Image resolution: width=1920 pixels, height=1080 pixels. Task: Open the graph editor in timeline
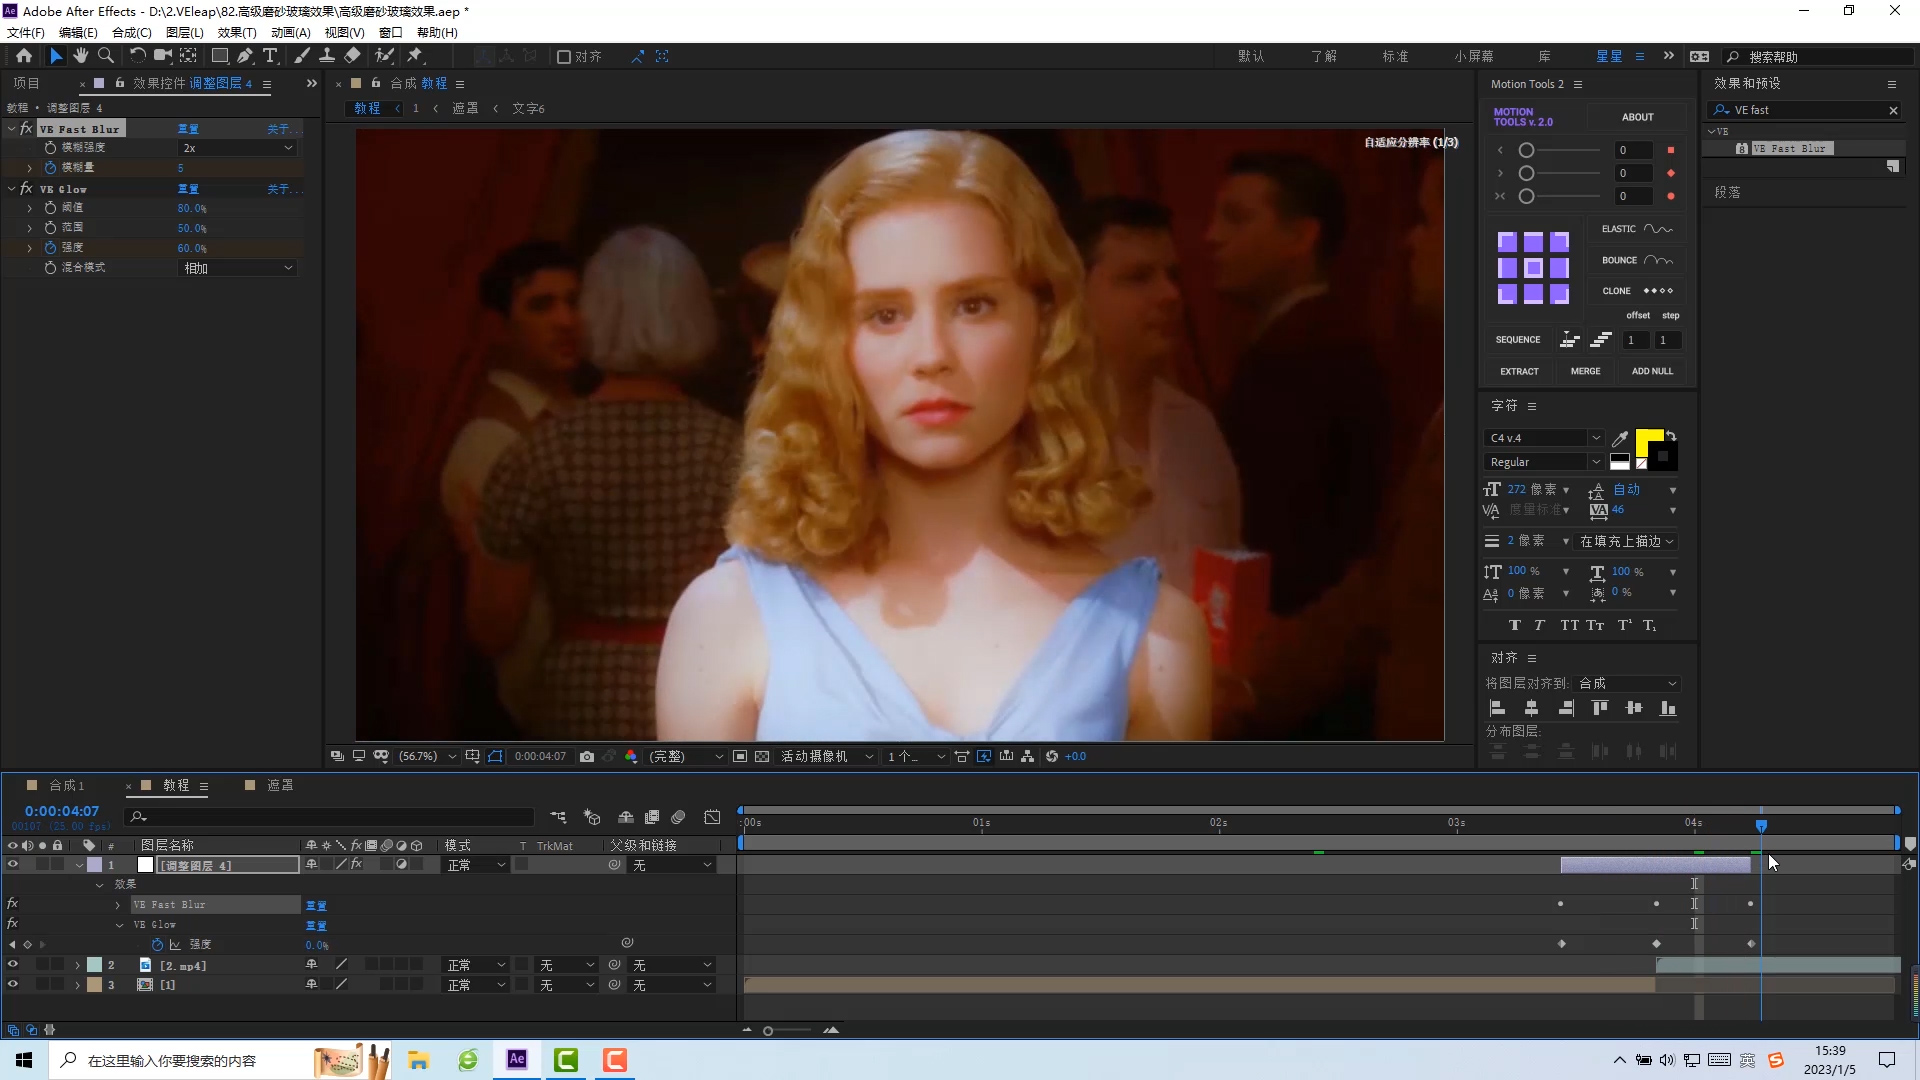(712, 818)
